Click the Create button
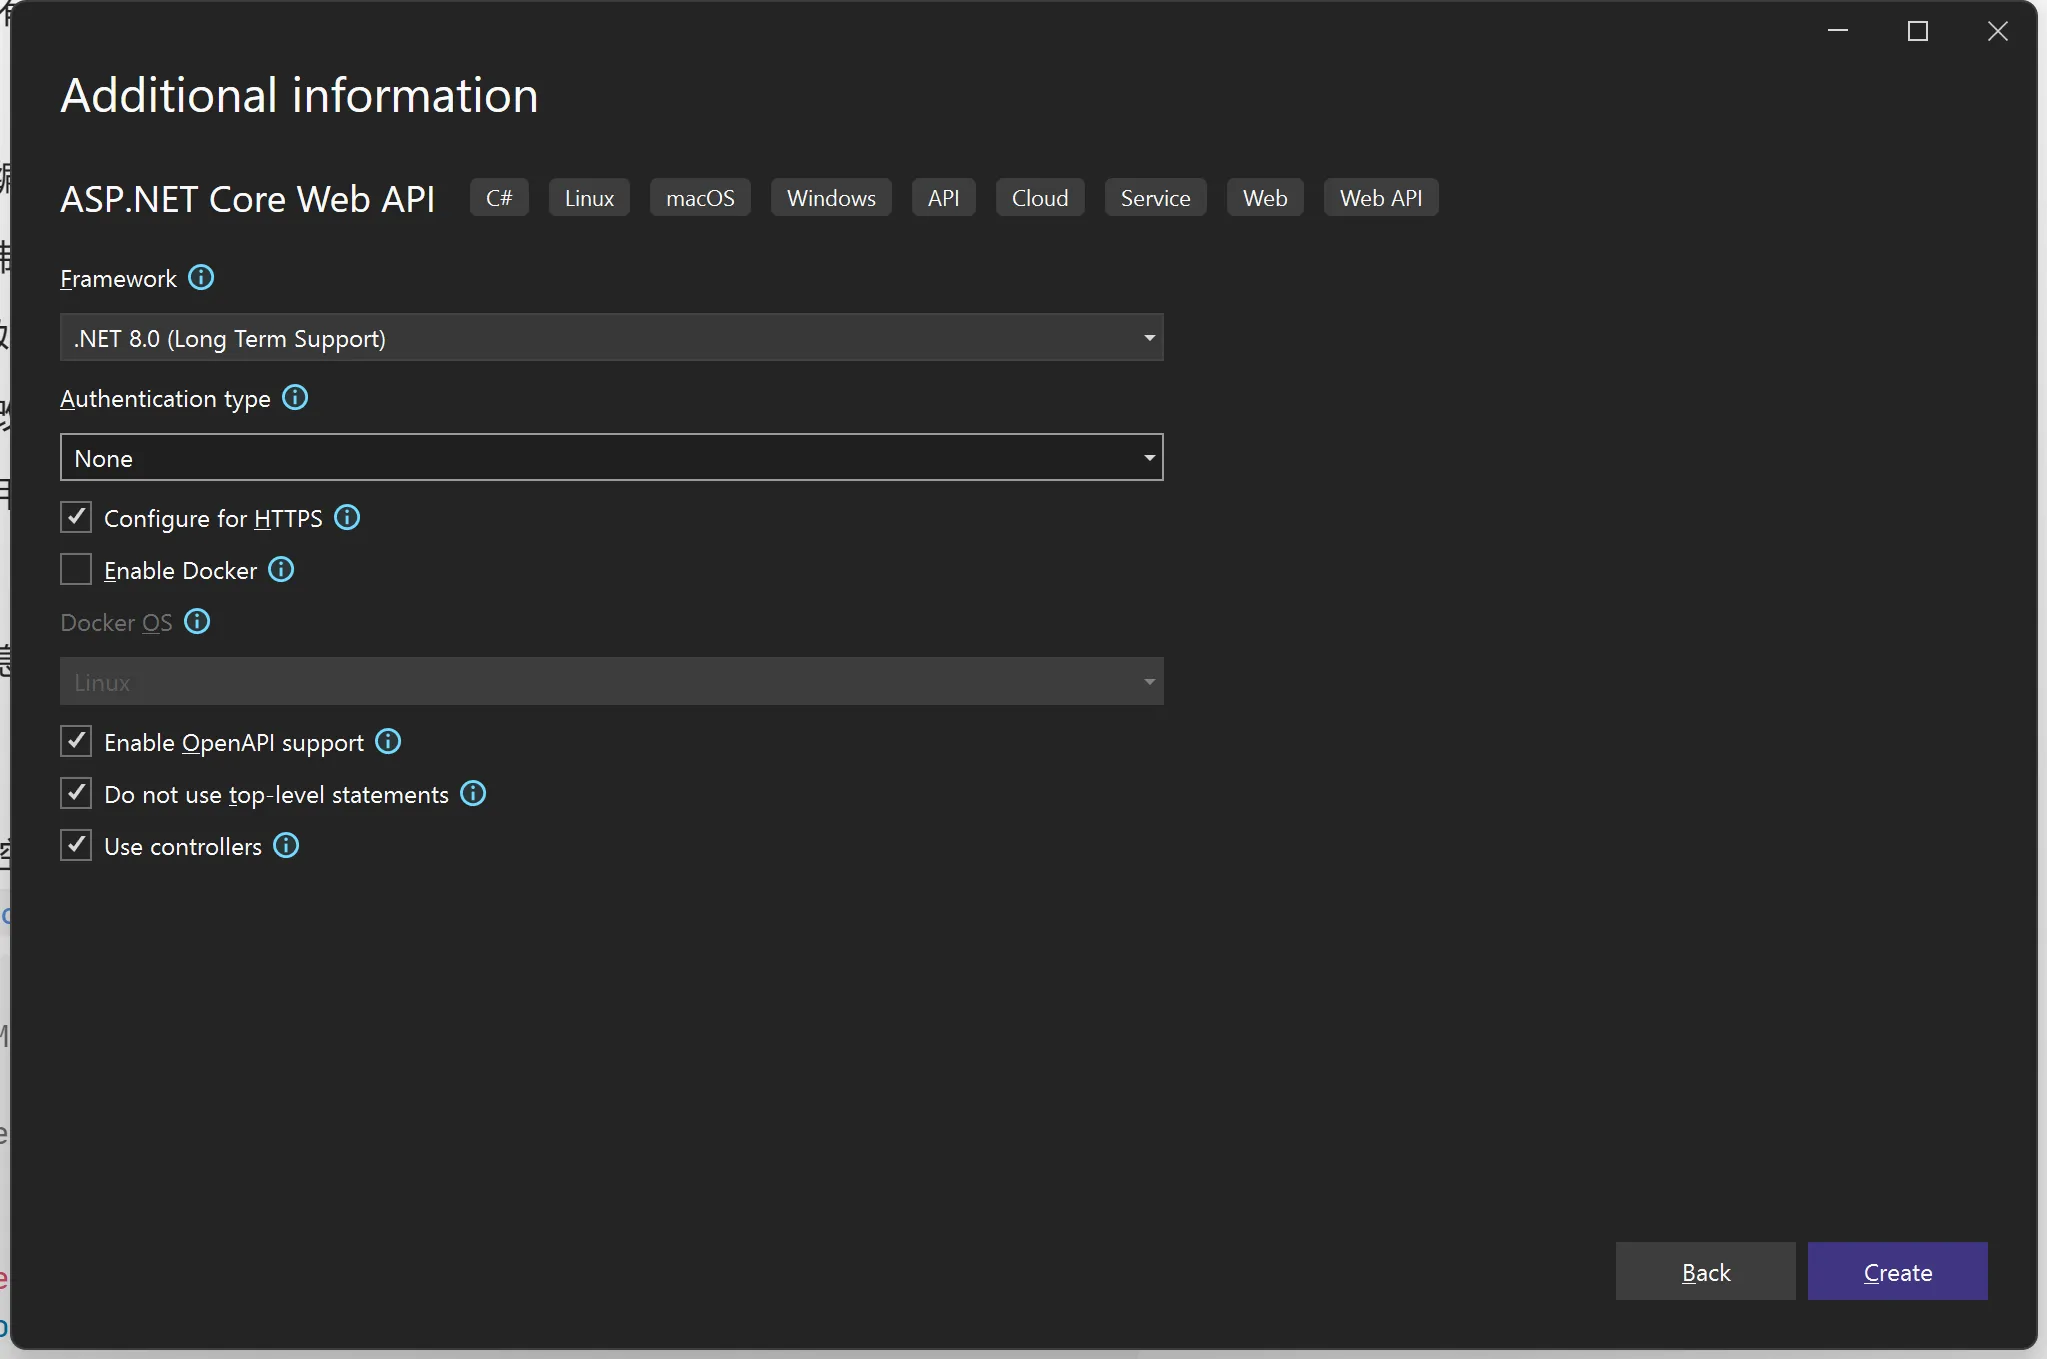2047x1359 pixels. (1898, 1271)
